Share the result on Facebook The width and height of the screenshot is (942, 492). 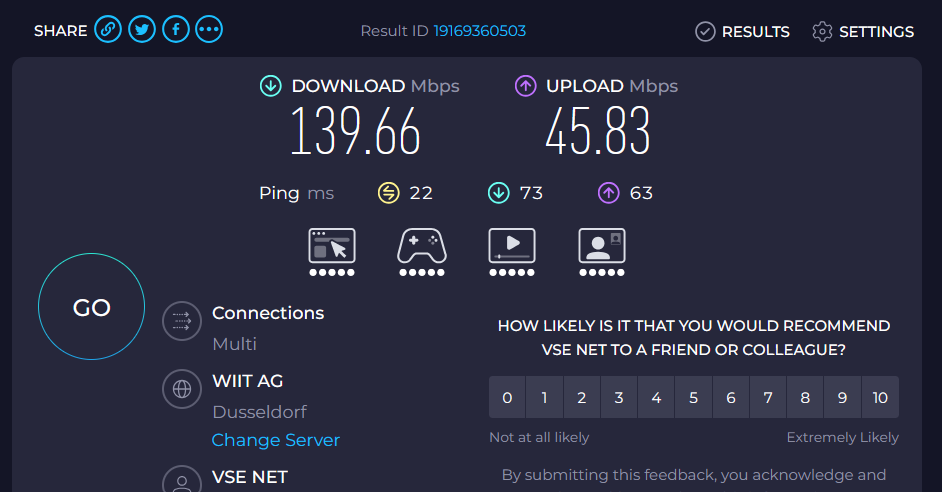(175, 29)
